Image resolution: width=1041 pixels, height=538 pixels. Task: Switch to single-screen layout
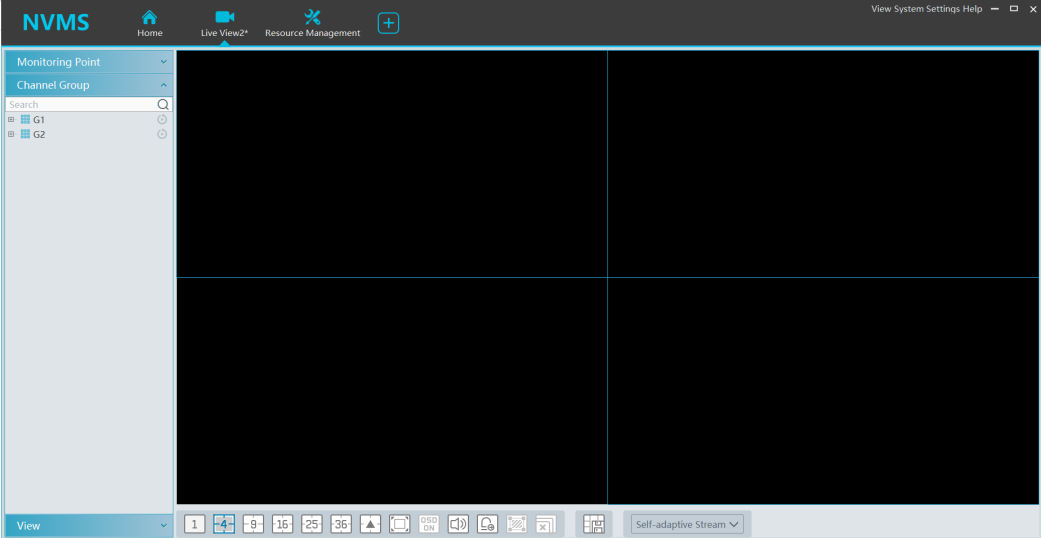point(195,524)
